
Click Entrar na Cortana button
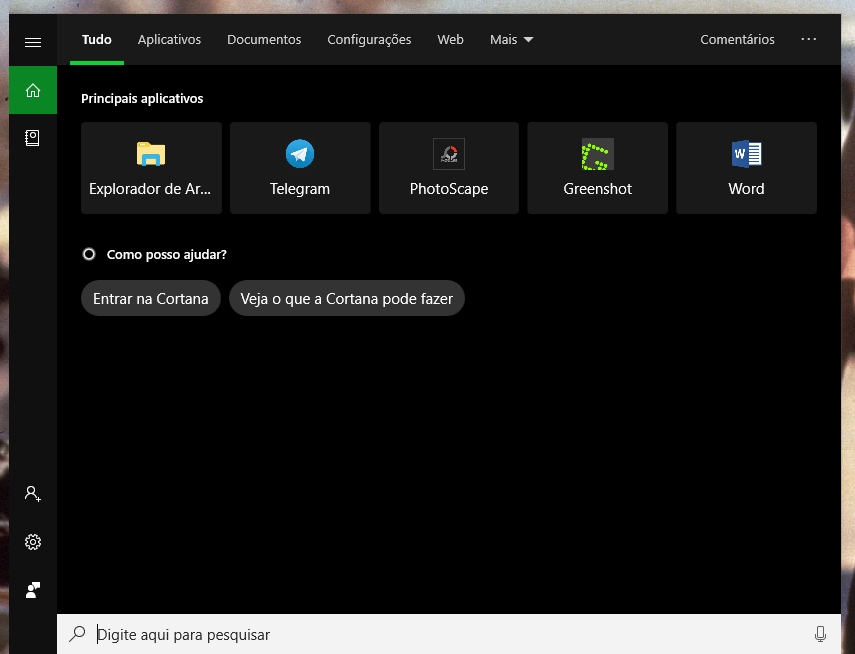pos(150,298)
